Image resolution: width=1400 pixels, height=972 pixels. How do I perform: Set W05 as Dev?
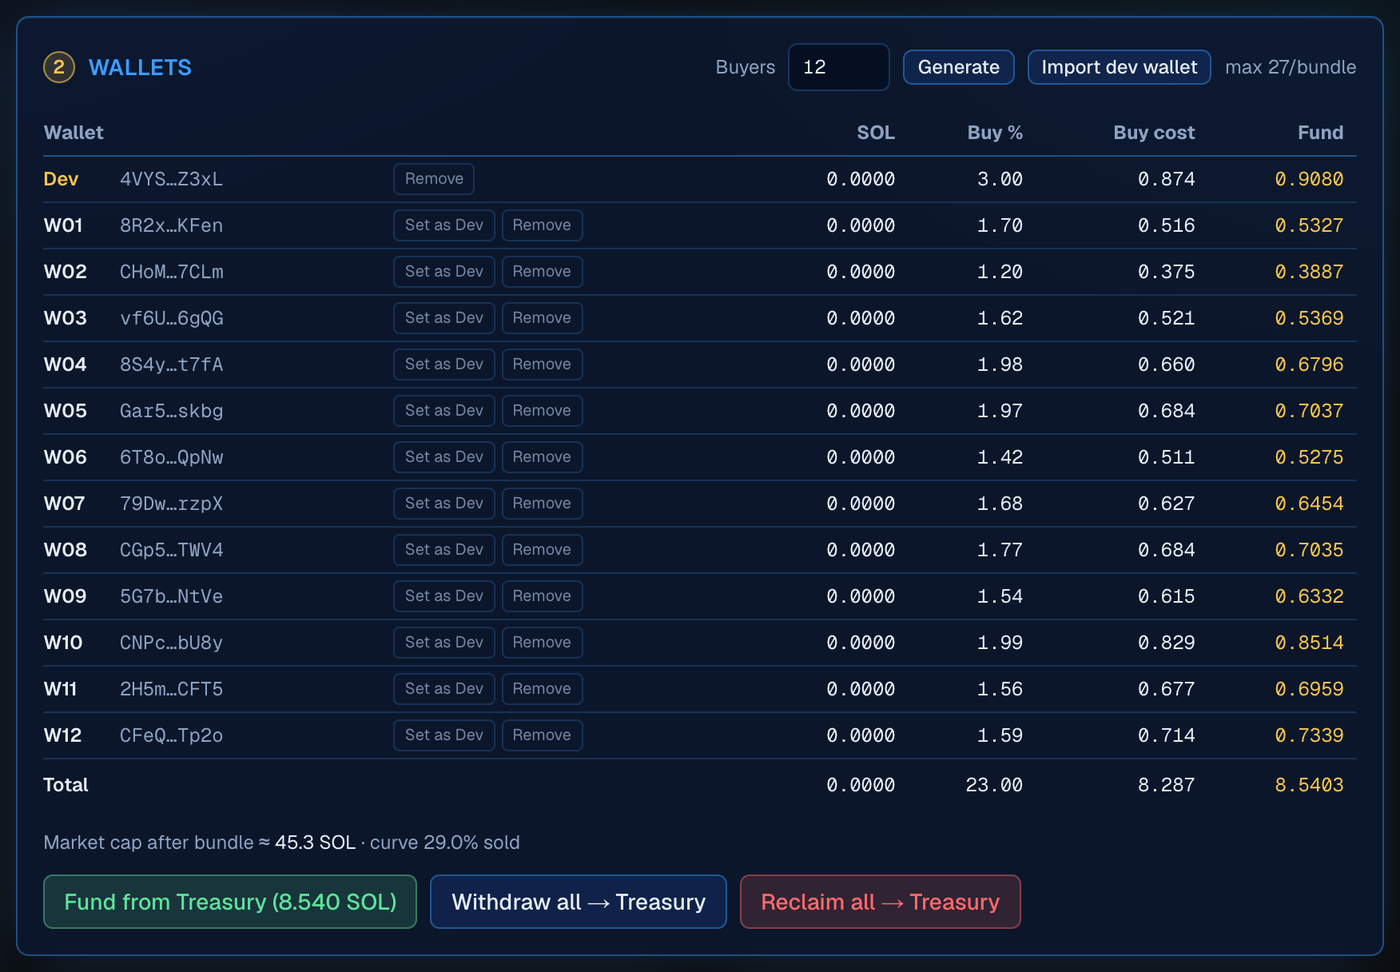444,411
